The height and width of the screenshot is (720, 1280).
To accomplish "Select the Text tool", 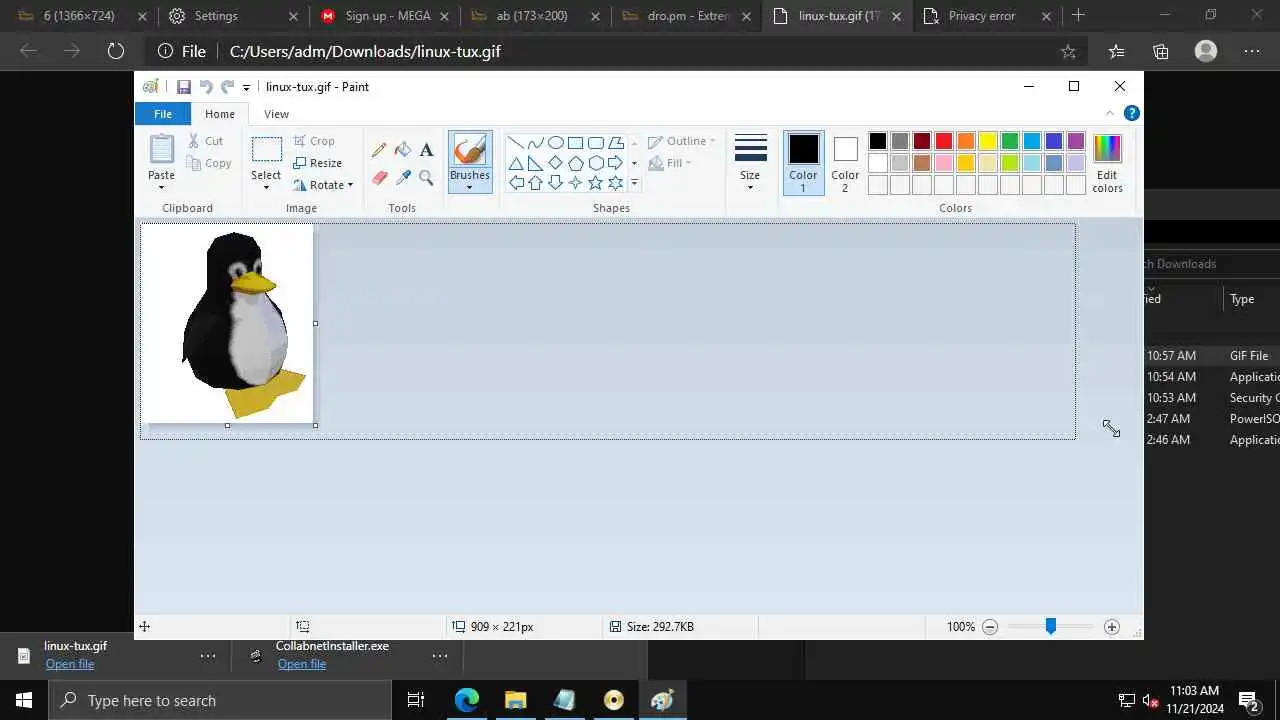I will pos(426,150).
